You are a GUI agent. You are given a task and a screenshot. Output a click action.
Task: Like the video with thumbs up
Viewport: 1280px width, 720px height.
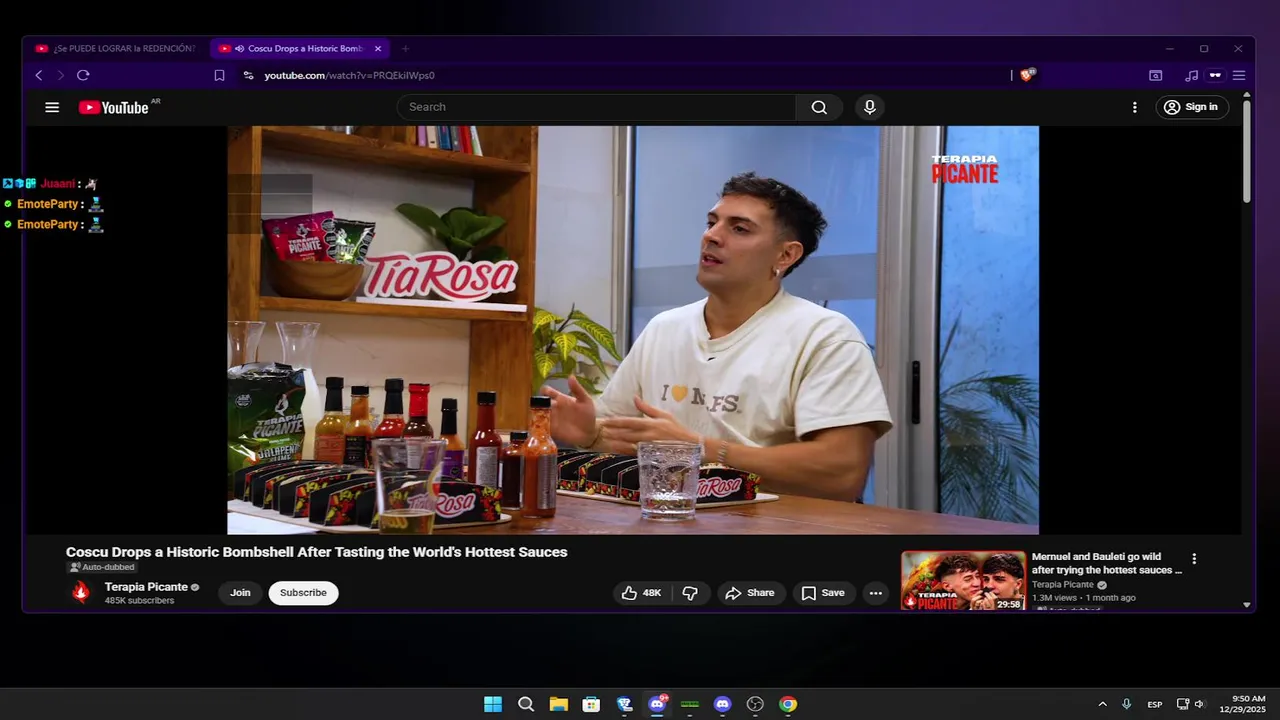pos(641,593)
